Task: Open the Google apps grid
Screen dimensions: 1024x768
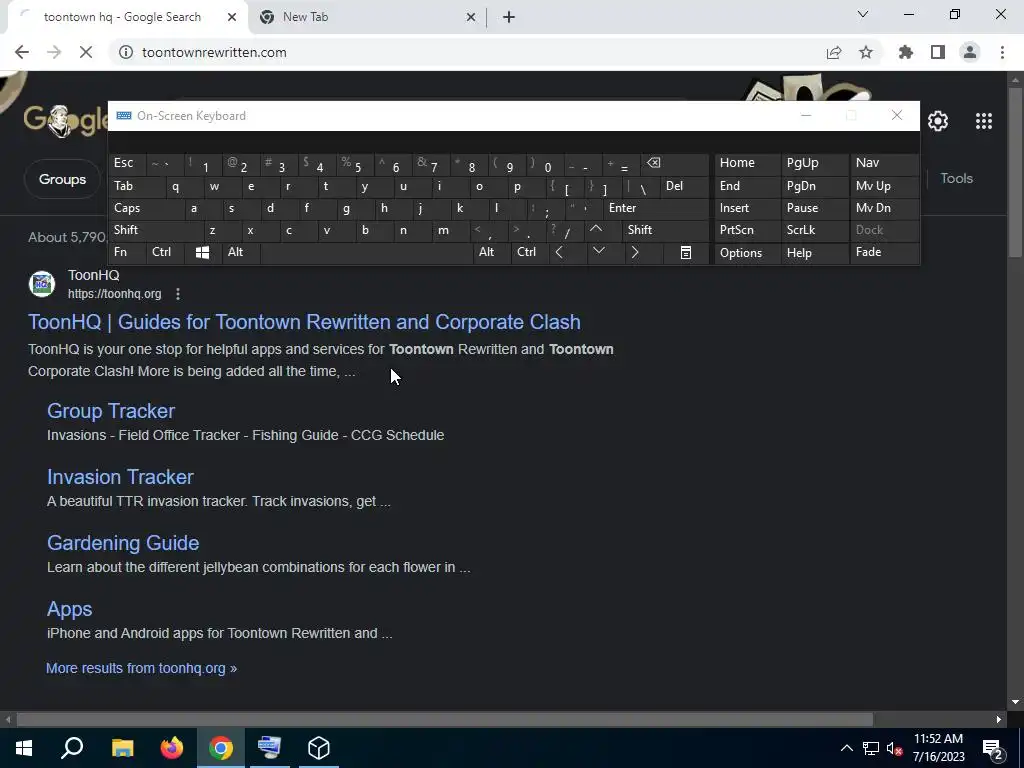Action: pyautogui.click(x=984, y=121)
